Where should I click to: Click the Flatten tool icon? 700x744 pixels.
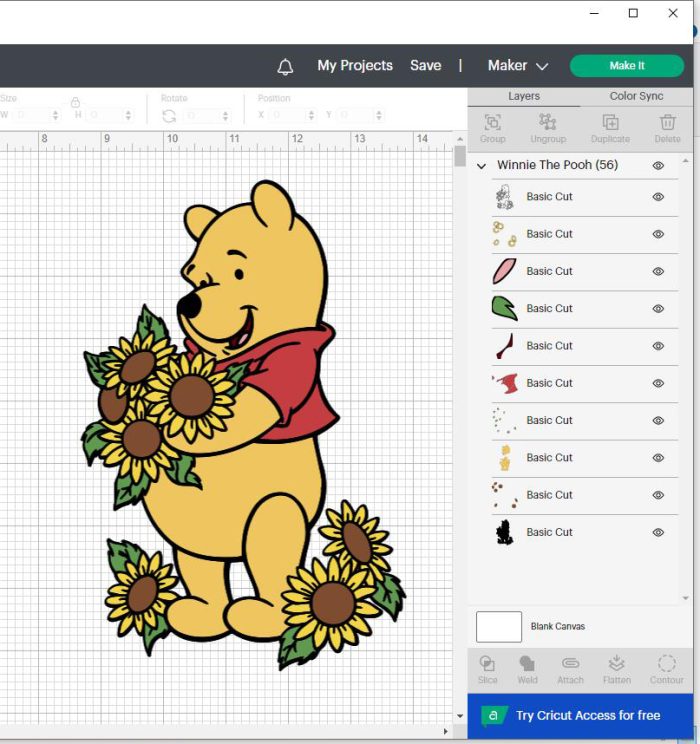click(616, 663)
